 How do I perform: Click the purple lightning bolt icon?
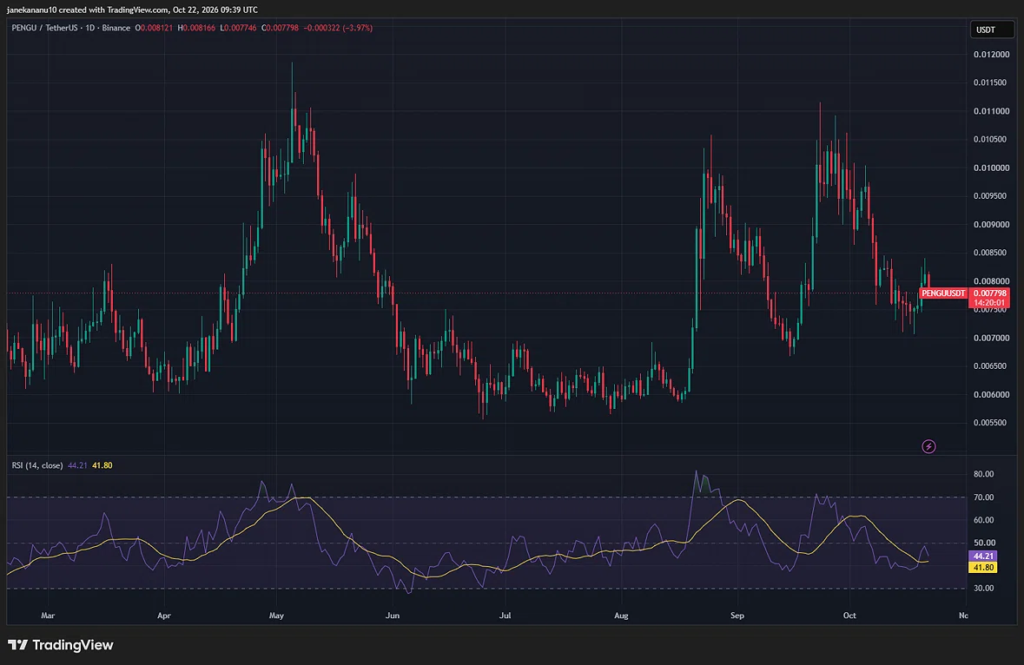coord(928,446)
